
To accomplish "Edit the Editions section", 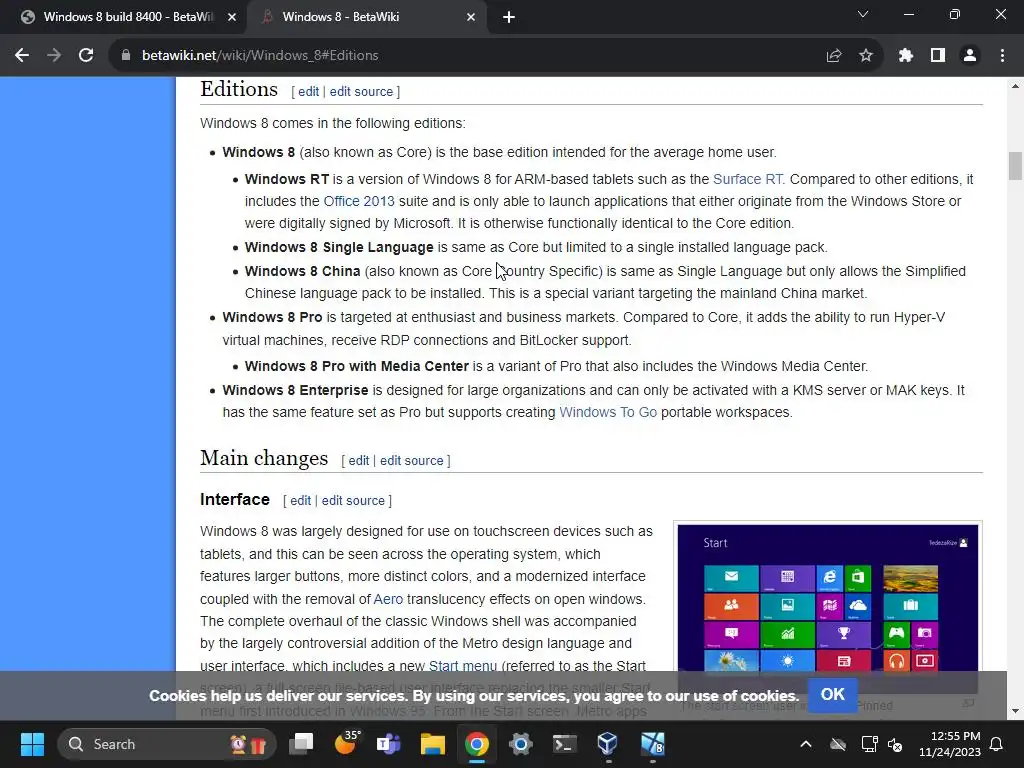I will (x=308, y=91).
